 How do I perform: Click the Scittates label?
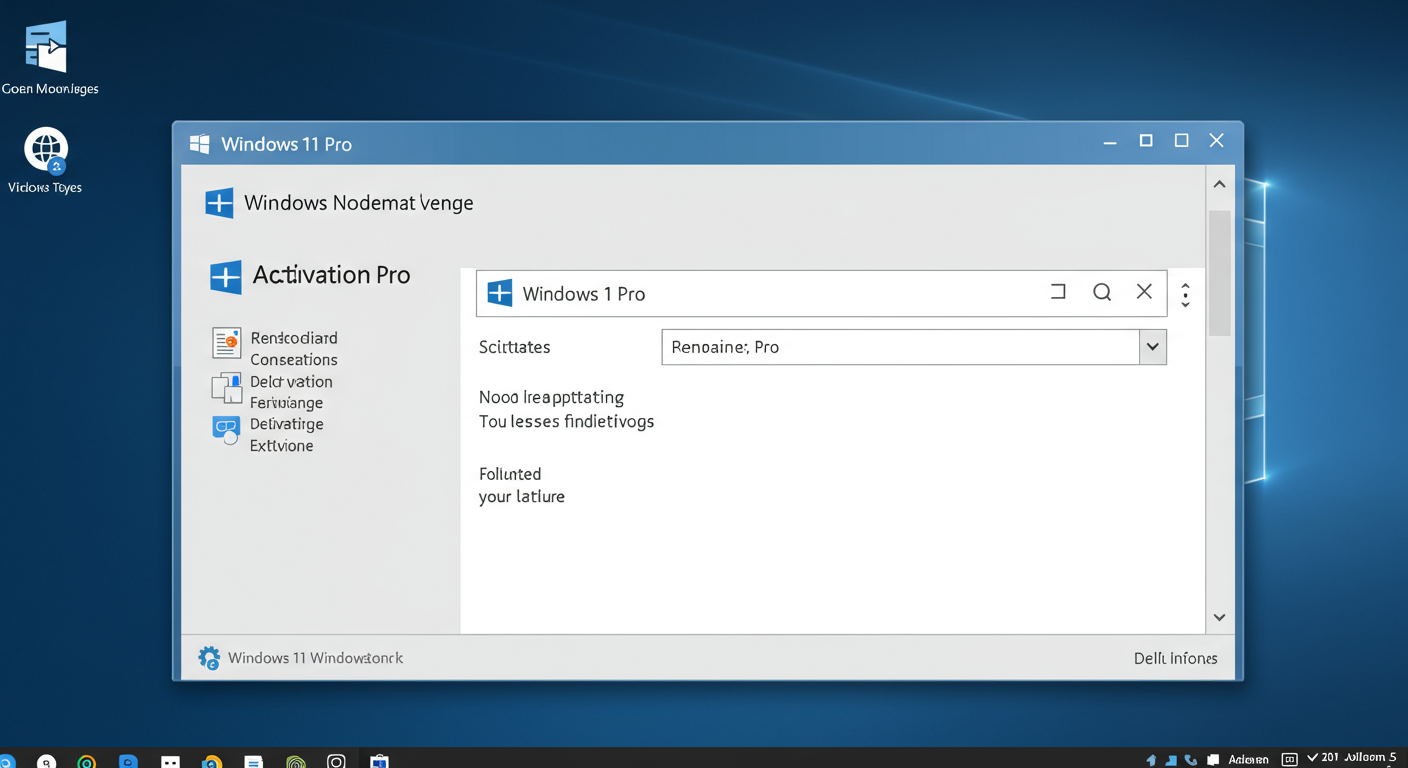click(x=515, y=347)
